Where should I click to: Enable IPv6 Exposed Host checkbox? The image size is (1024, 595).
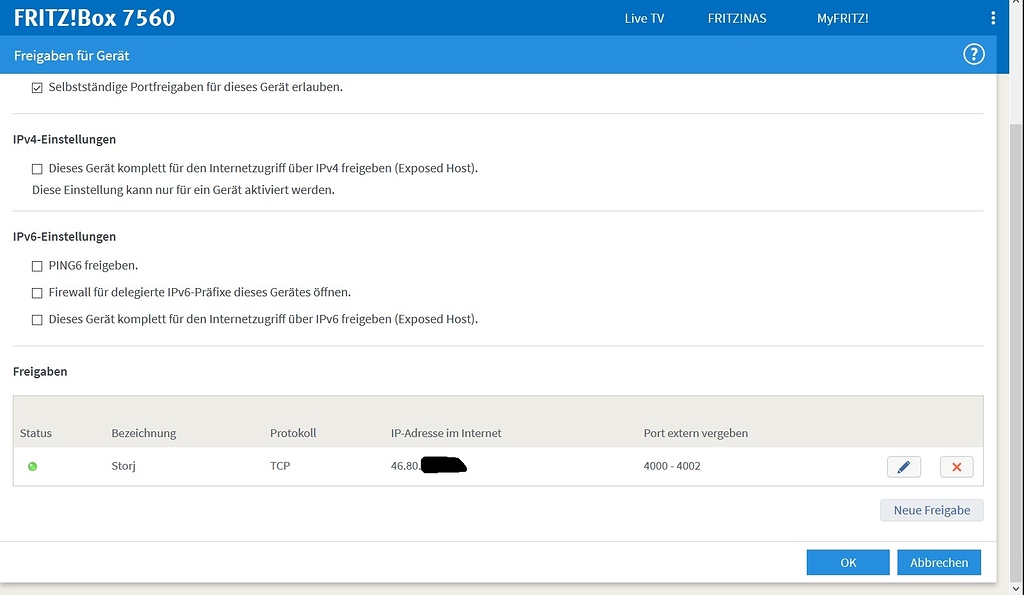[37, 319]
